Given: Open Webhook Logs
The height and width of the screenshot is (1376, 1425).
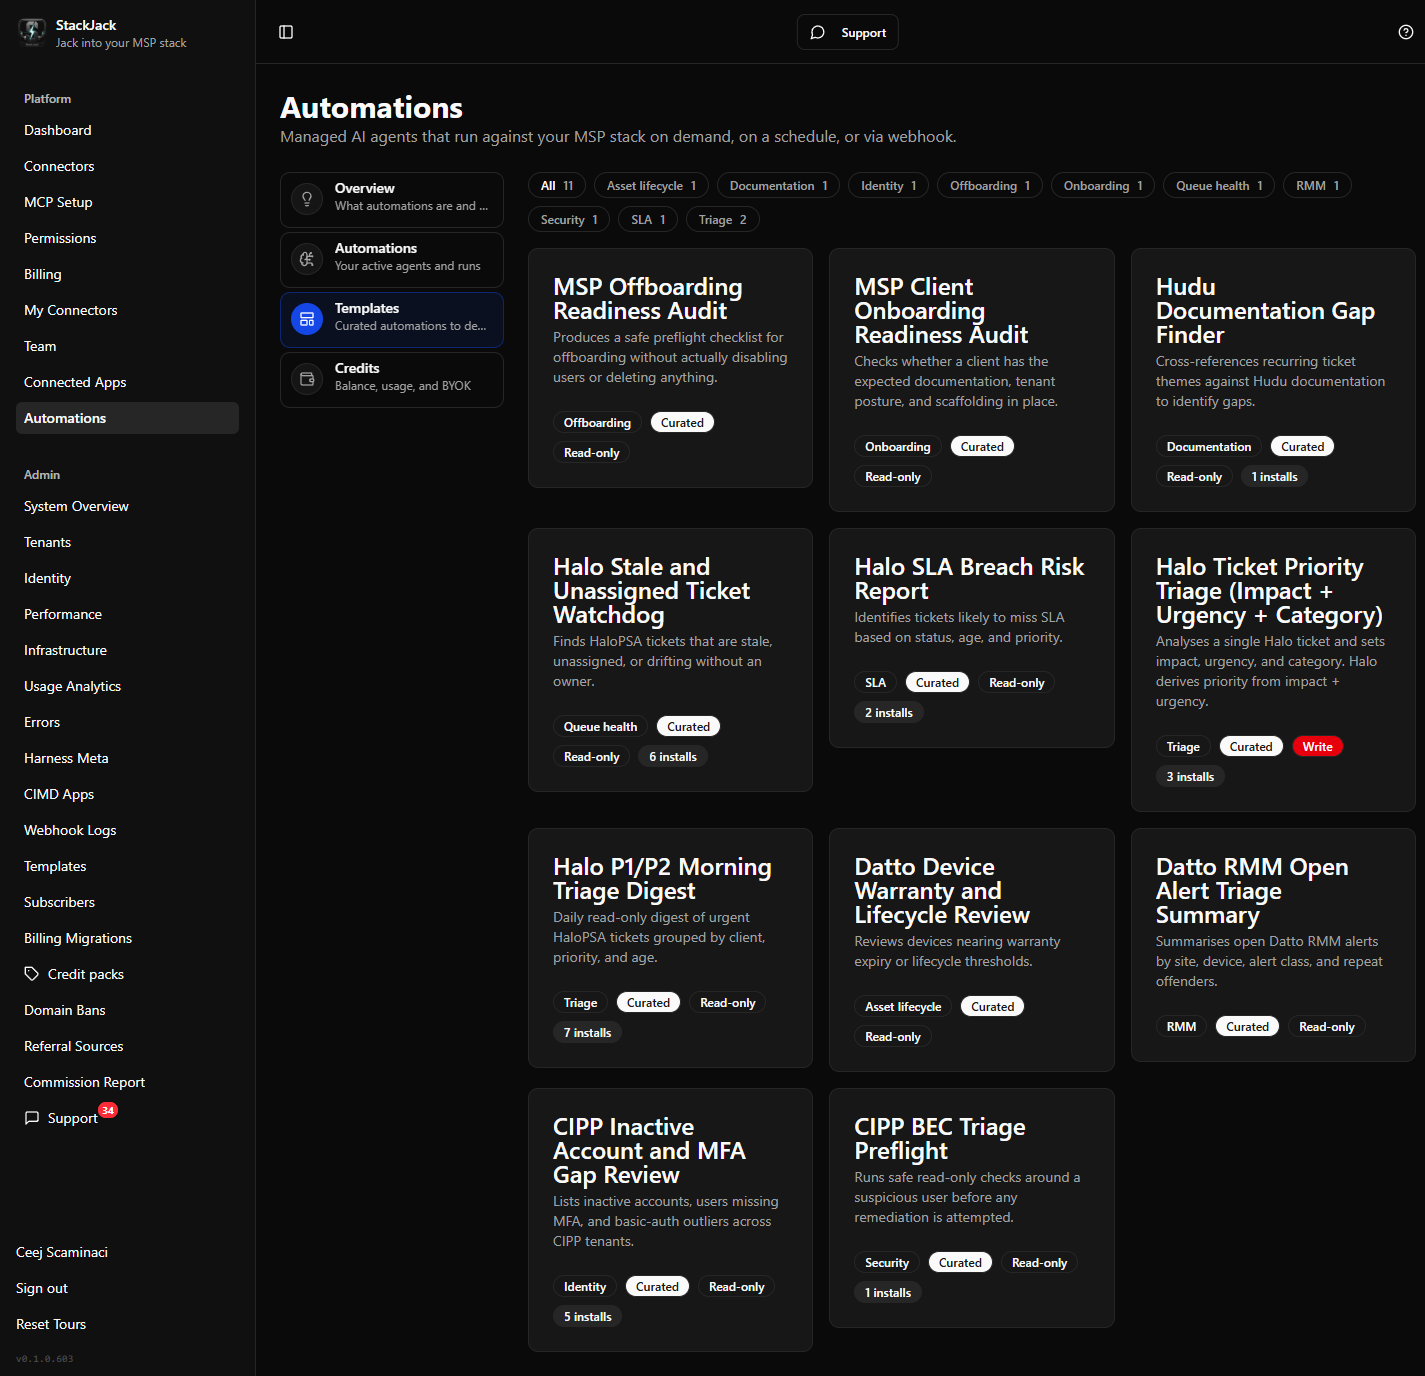Looking at the screenshot, I should (127, 830).
